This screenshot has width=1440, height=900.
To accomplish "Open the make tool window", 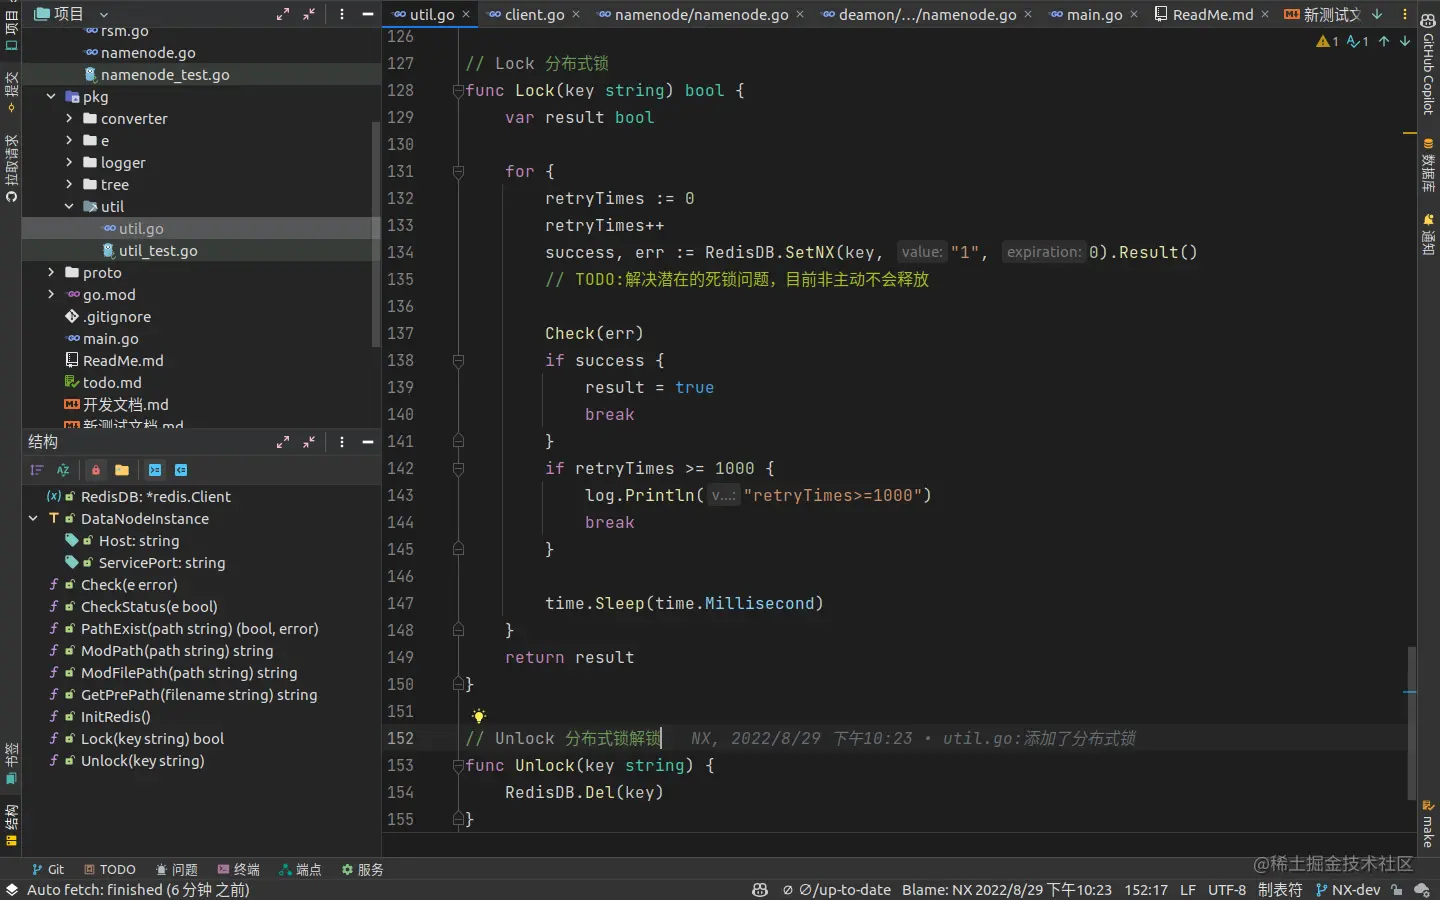I will [x=1428, y=823].
